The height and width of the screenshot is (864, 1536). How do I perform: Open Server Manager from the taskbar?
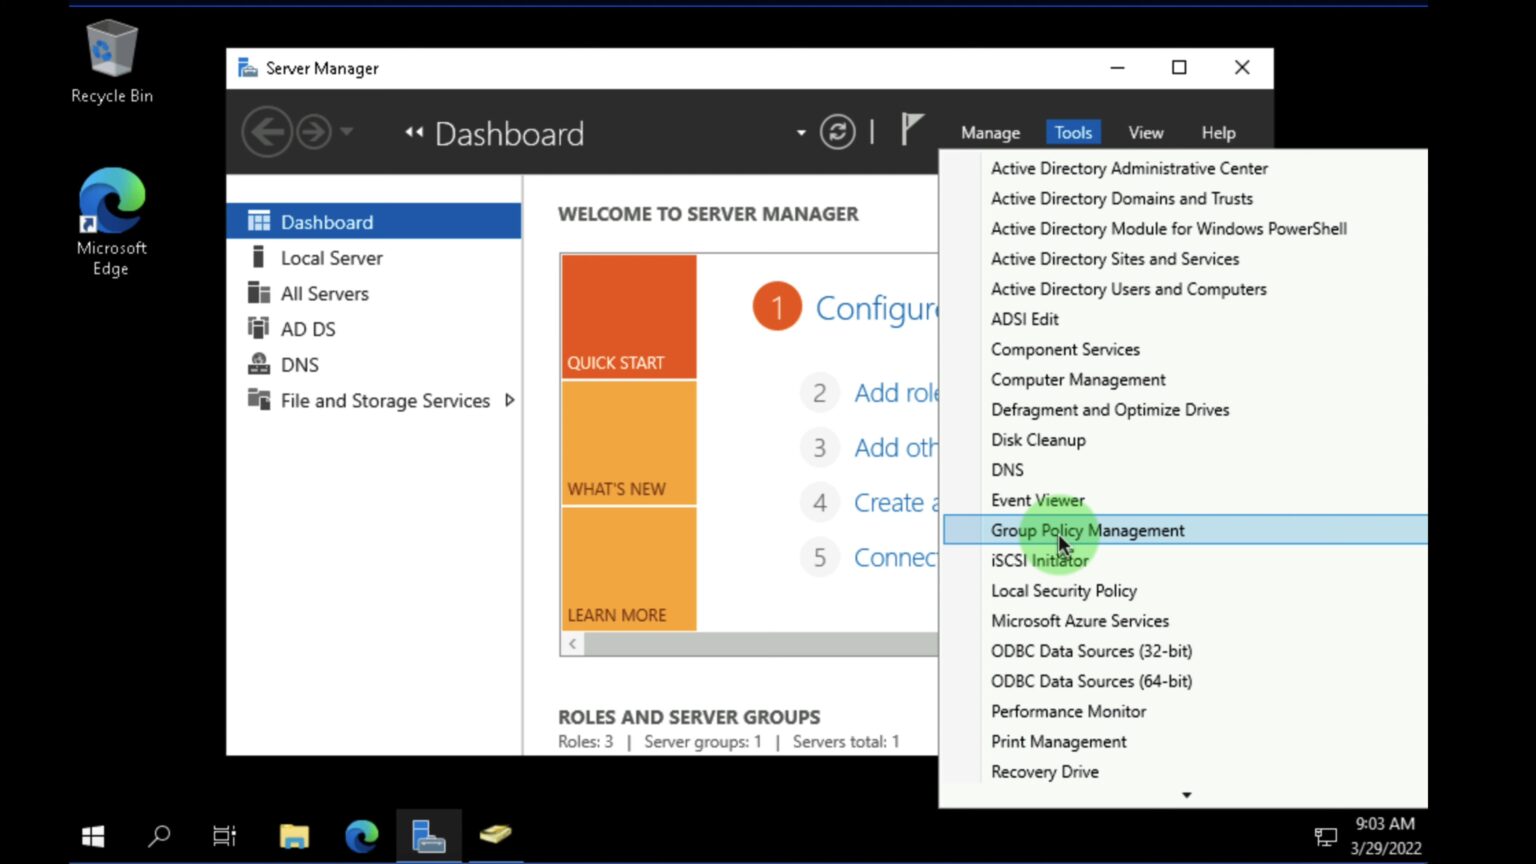pos(428,836)
